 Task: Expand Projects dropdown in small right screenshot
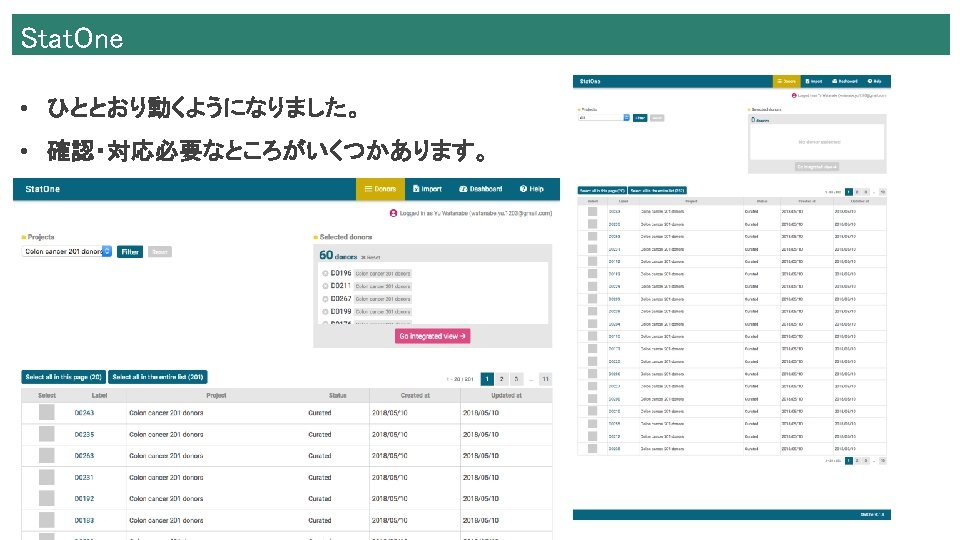click(604, 118)
